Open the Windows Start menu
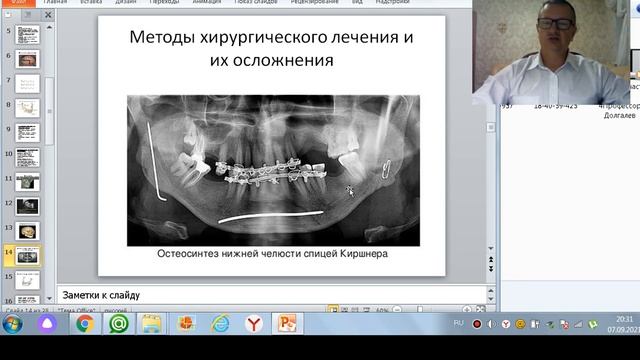Screen dimensions: 640x360 click(12, 324)
